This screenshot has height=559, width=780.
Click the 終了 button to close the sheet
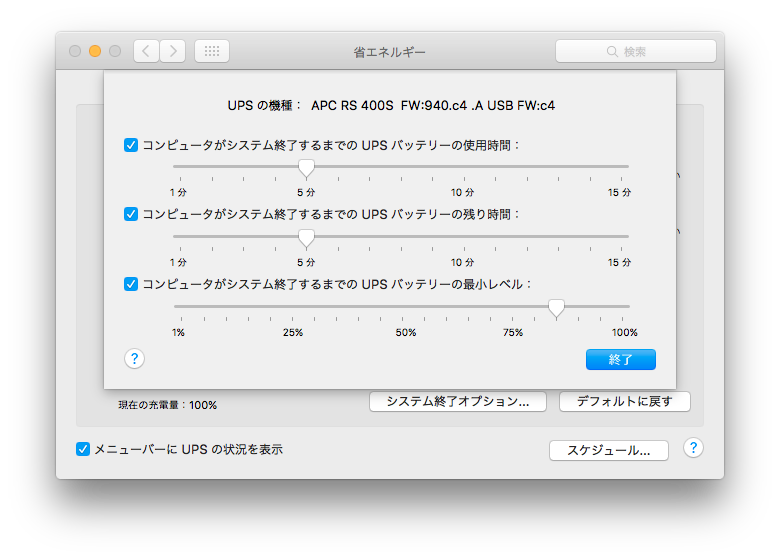[620, 360]
